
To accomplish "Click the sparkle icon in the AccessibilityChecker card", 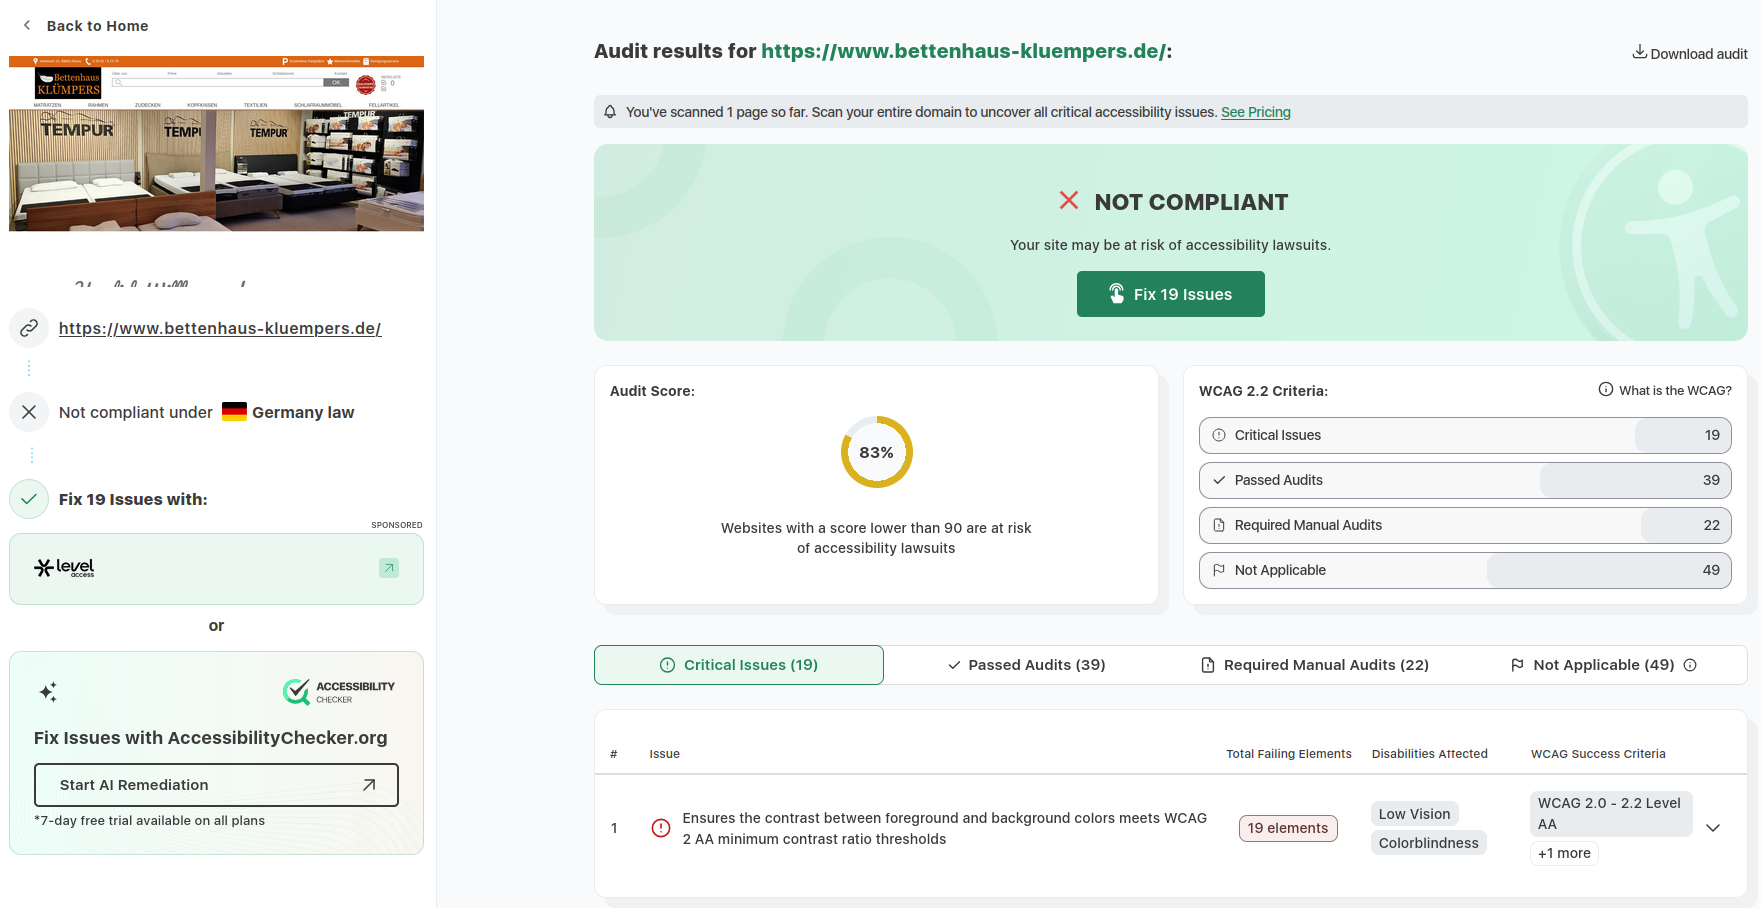I will [48, 692].
